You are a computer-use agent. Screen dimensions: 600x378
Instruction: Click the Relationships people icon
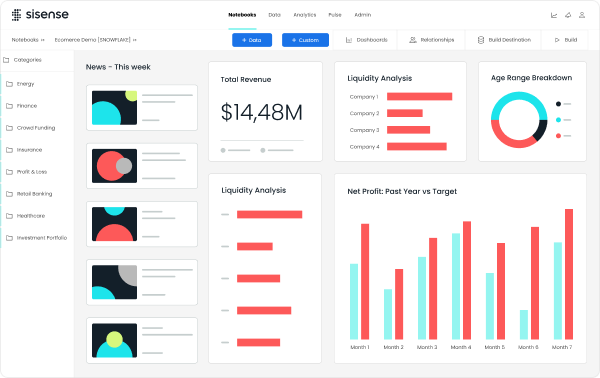point(412,40)
